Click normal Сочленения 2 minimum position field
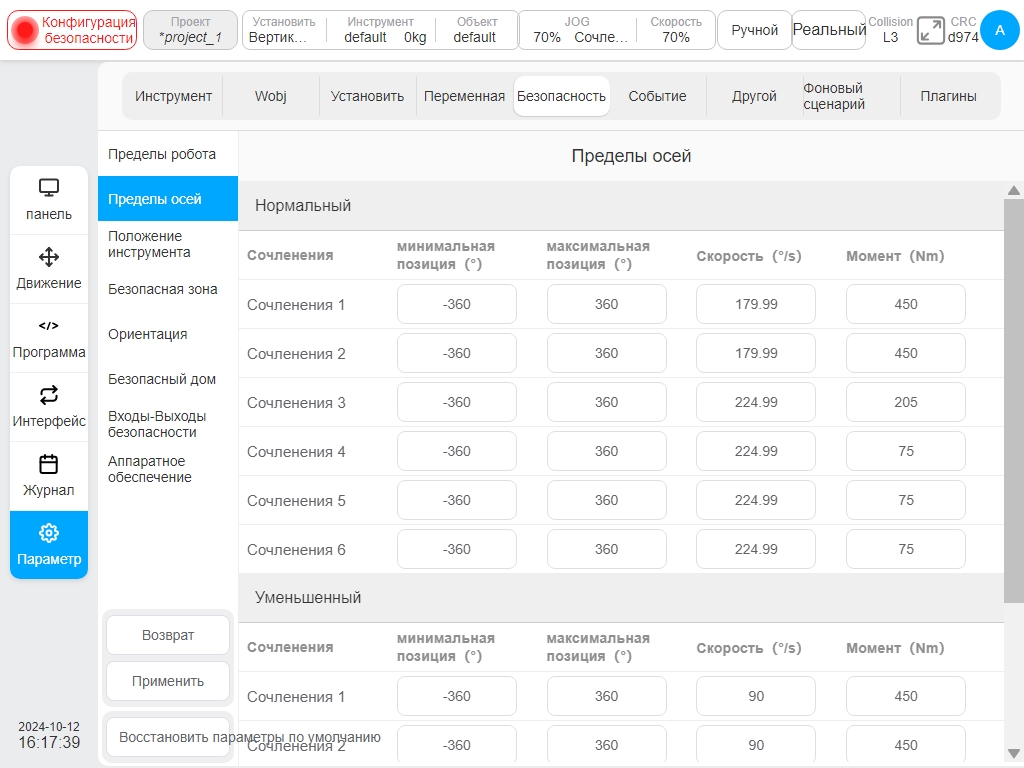The height and width of the screenshot is (768, 1024). click(x=456, y=353)
